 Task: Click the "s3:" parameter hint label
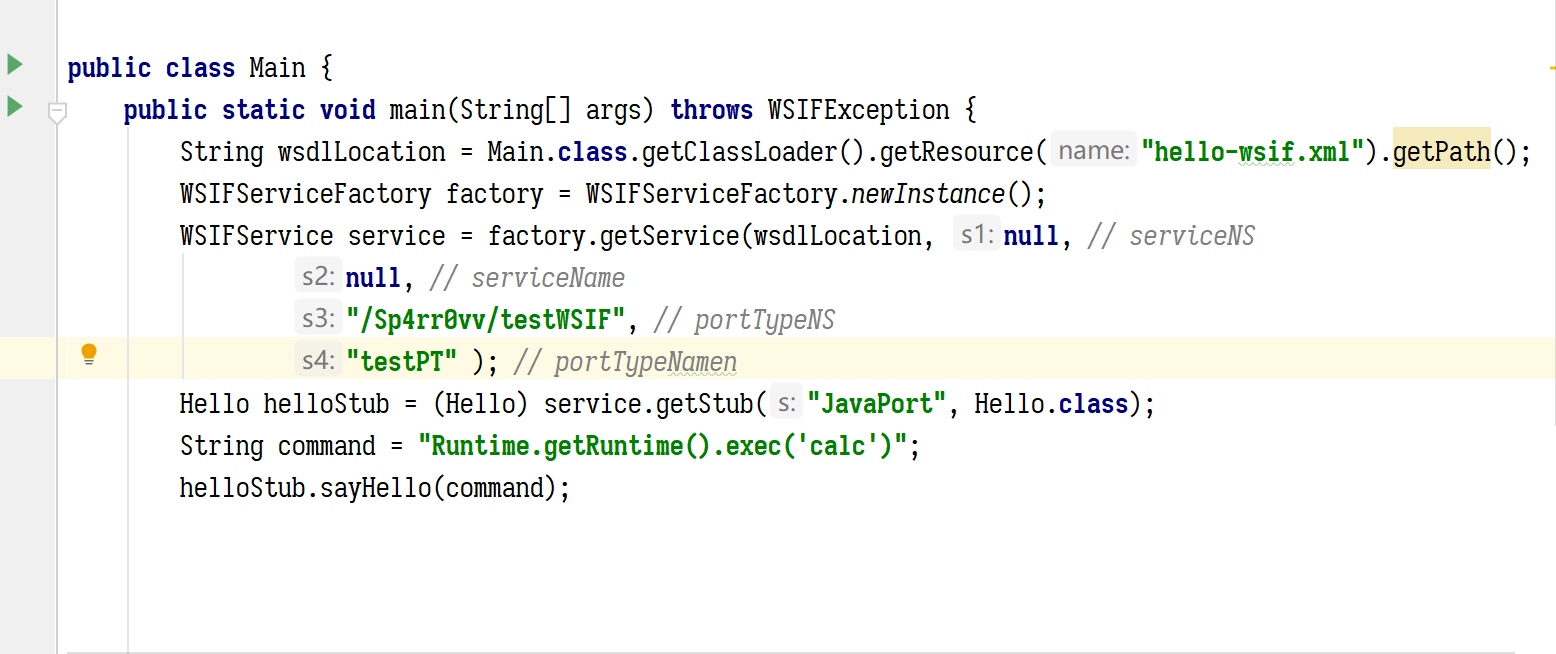(x=319, y=320)
